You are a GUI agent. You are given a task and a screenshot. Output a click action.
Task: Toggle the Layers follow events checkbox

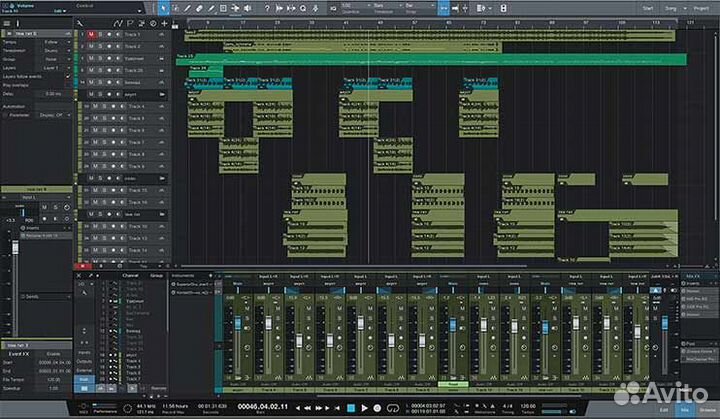point(70,76)
